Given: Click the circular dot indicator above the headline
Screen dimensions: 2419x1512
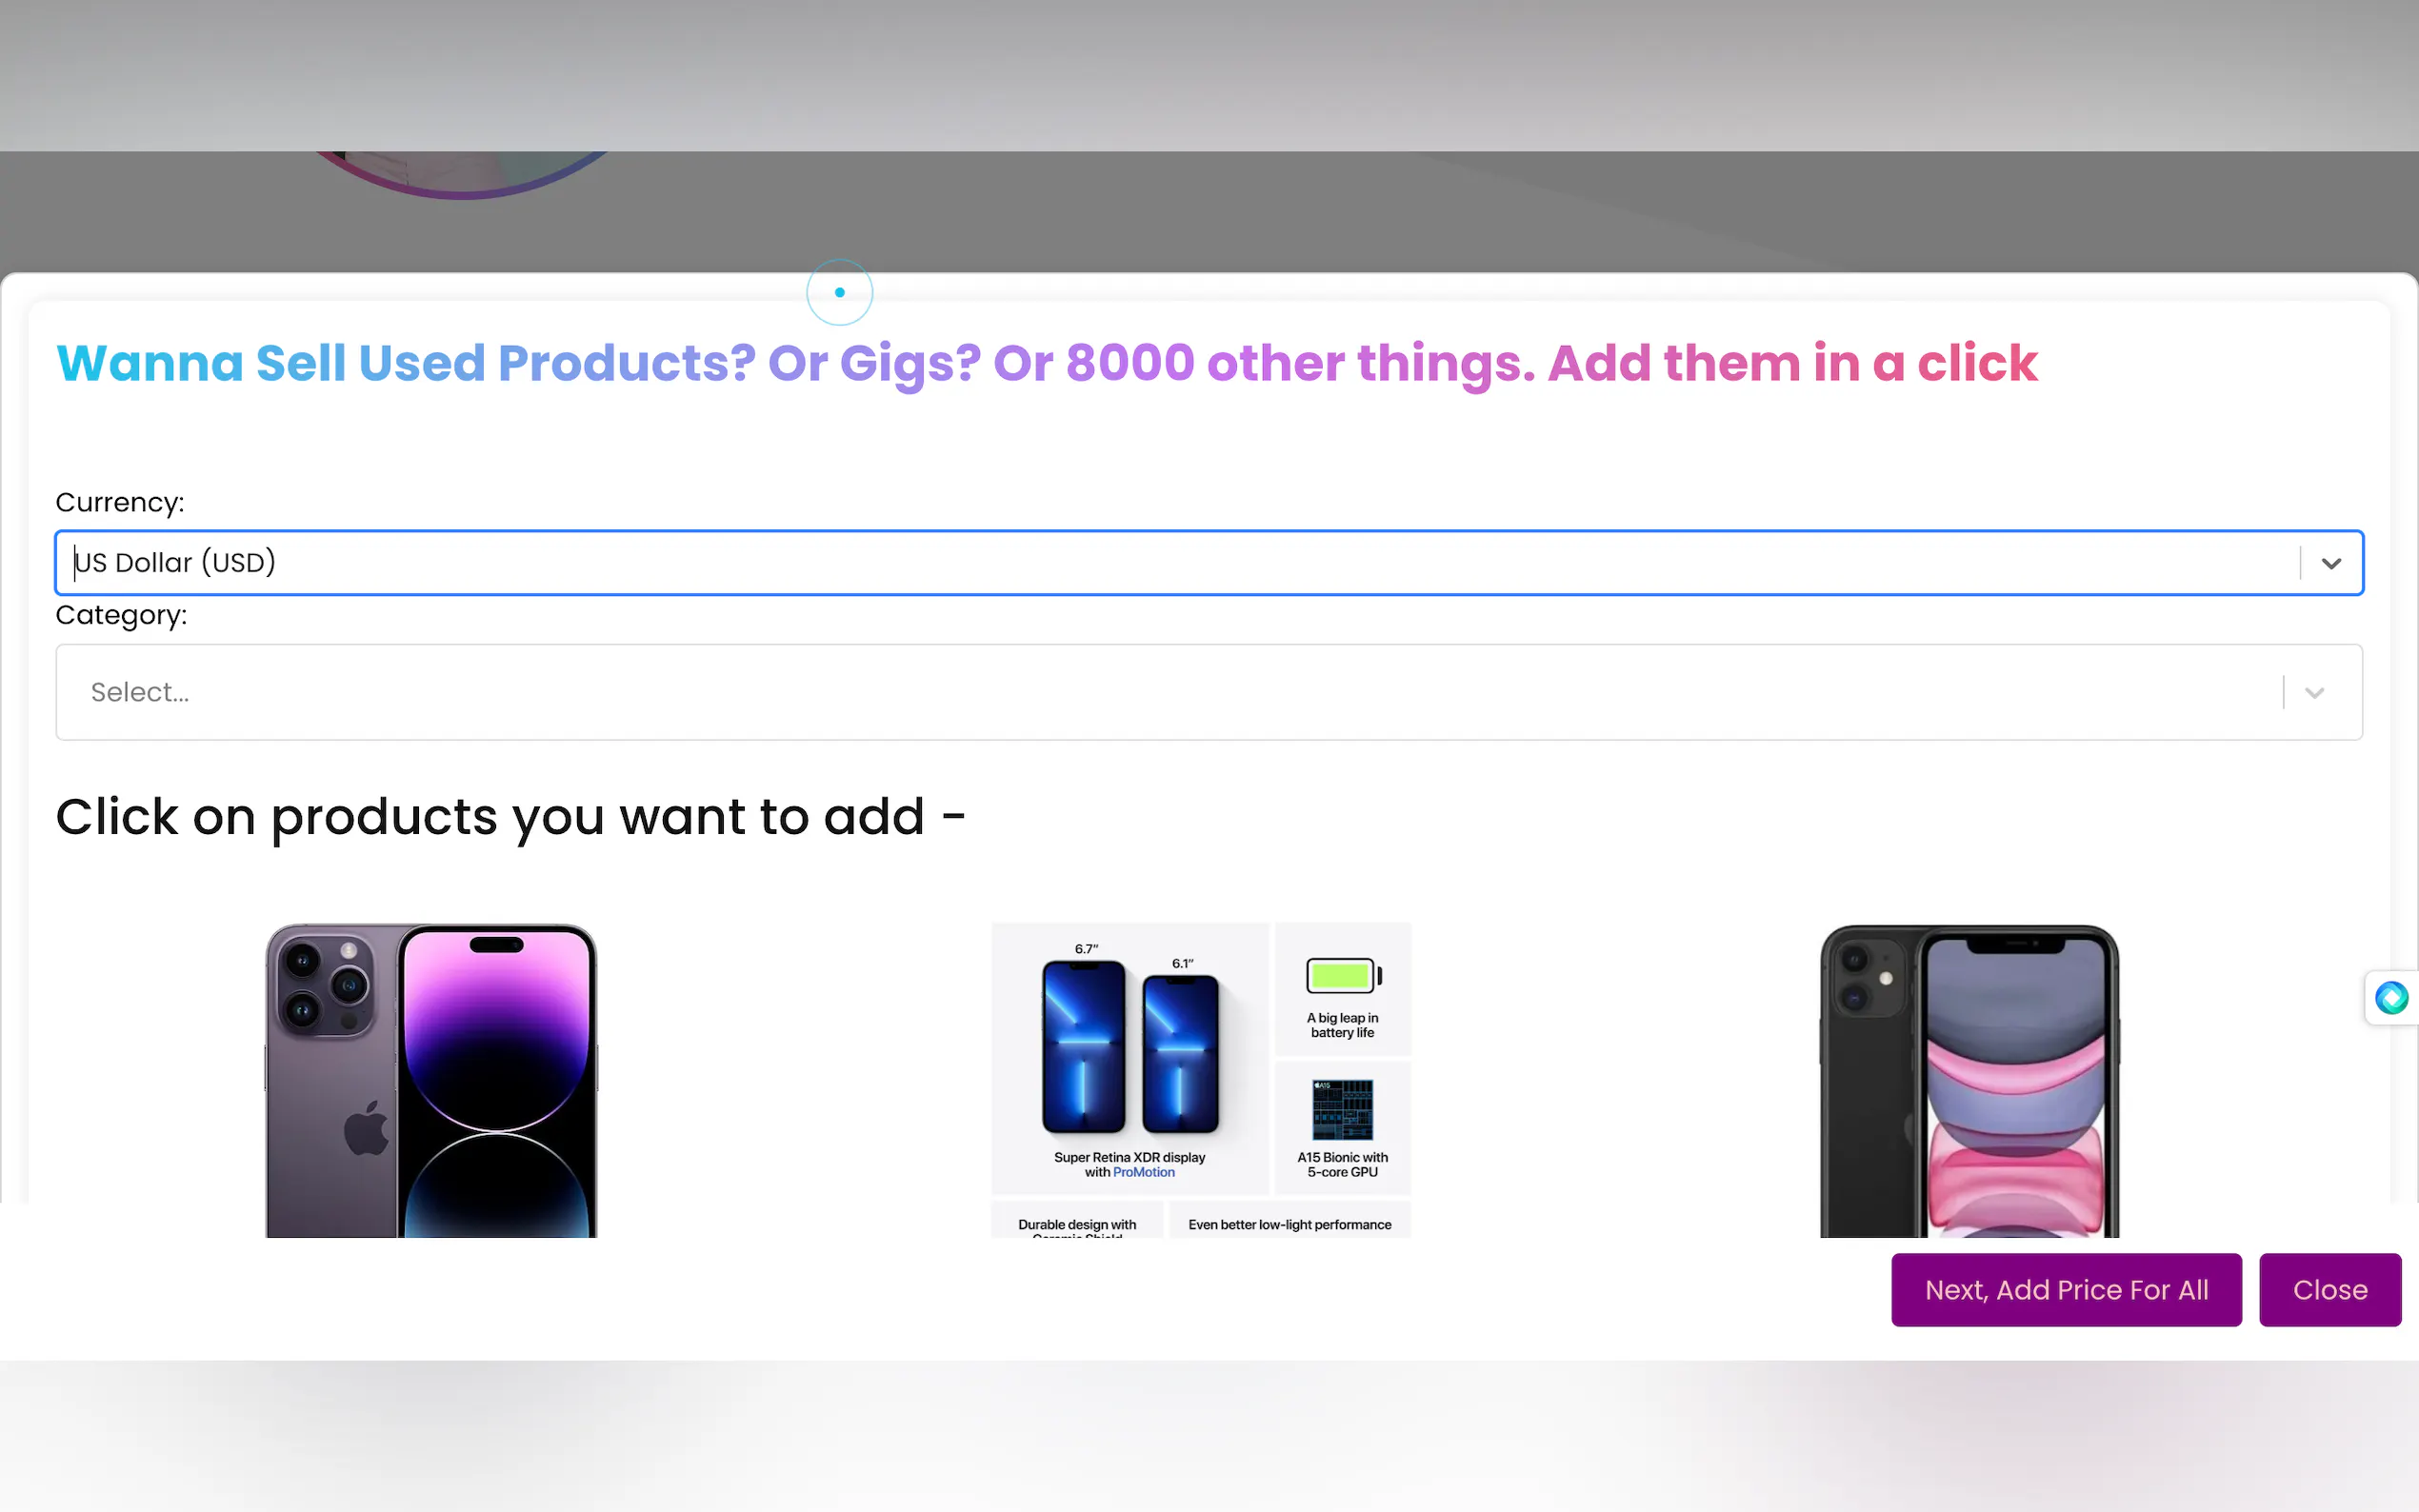Looking at the screenshot, I should tap(840, 292).
